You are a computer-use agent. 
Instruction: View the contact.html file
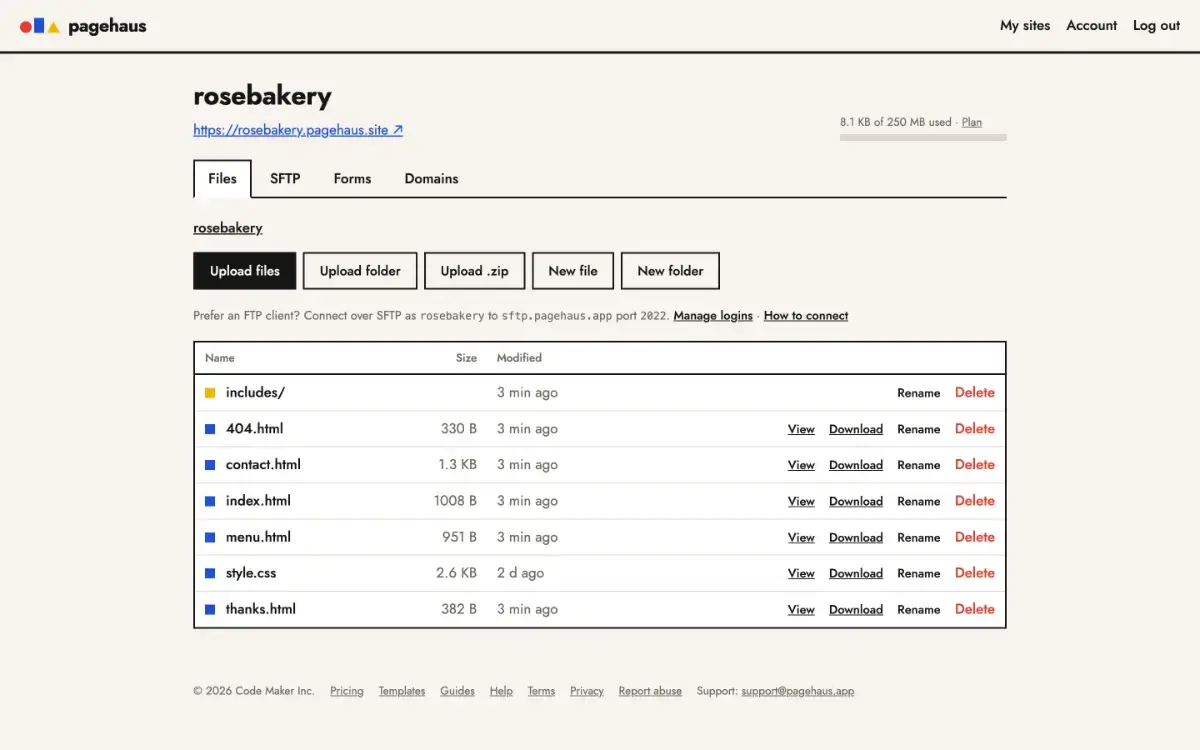click(x=801, y=465)
